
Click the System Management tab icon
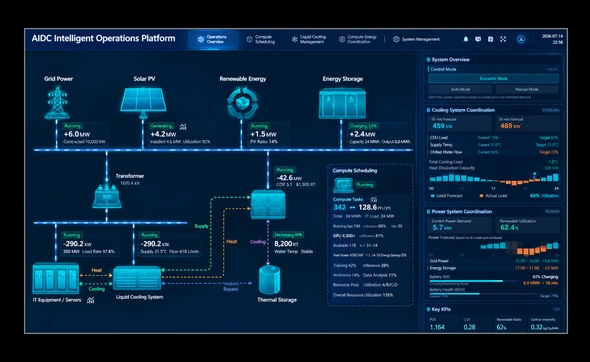pyautogui.click(x=396, y=39)
